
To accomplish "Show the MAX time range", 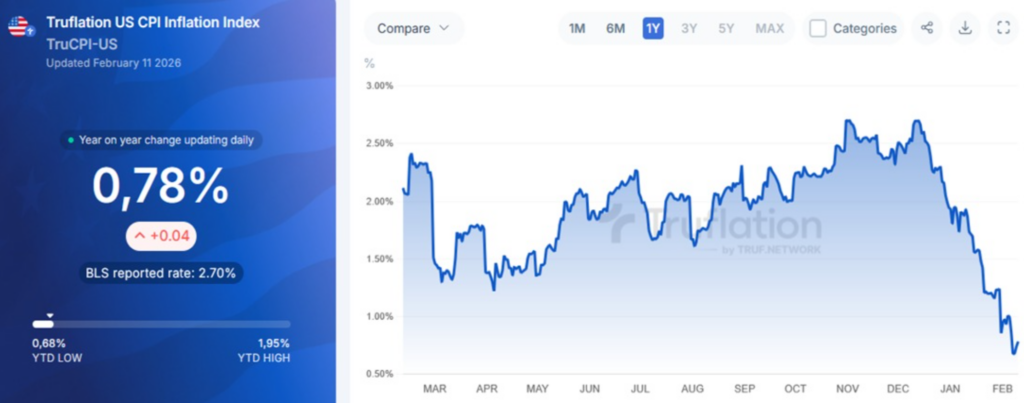I will click(x=769, y=29).
